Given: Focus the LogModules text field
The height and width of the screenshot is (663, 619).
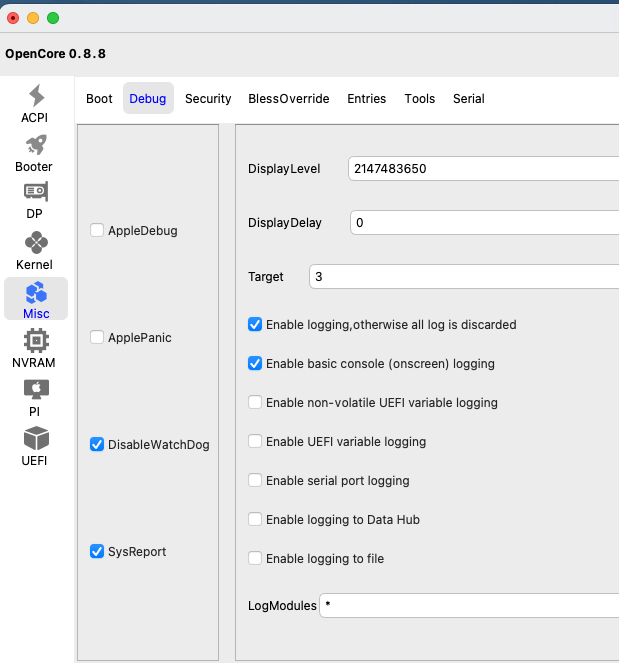Looking at the screenshot, I should [x=468, y=606].
